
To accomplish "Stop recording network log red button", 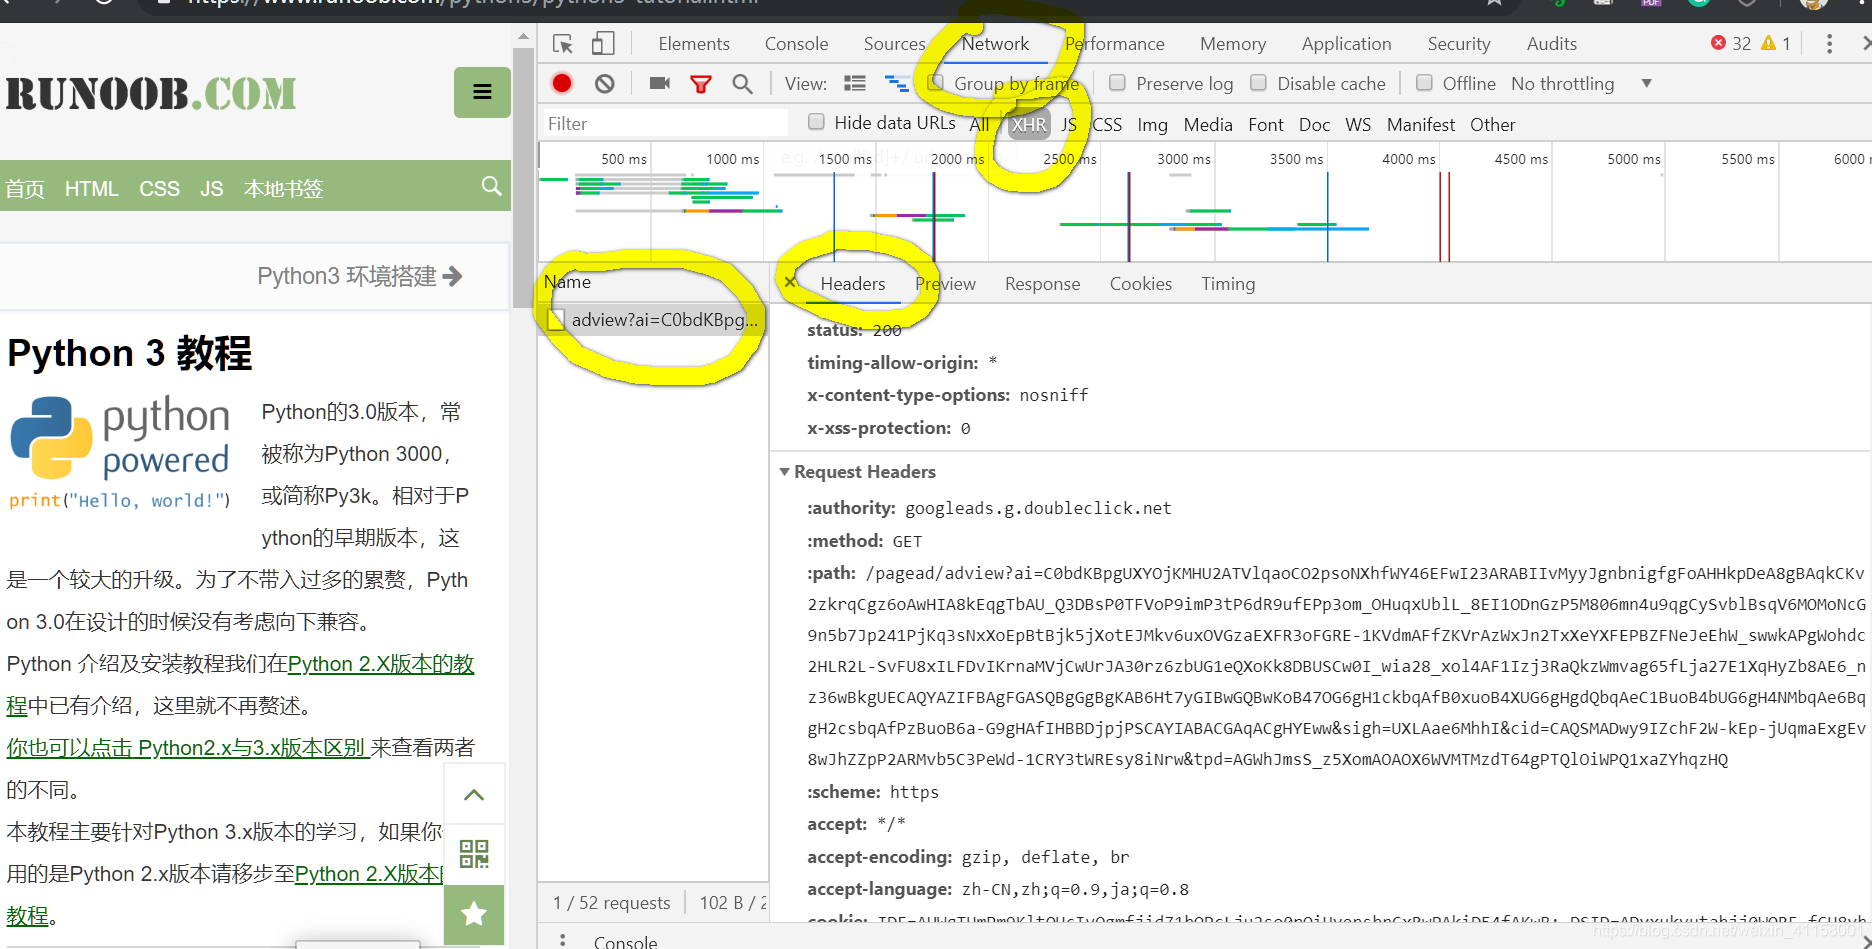I will [x=562, y=84].
